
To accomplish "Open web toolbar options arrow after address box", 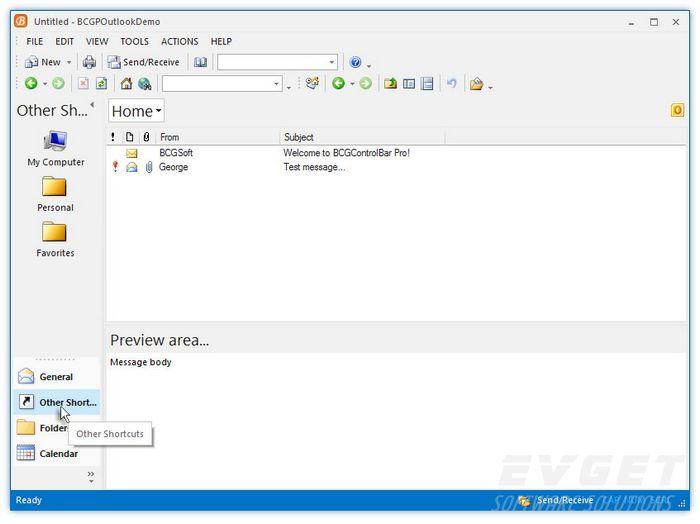I will (x=288, y=86).
